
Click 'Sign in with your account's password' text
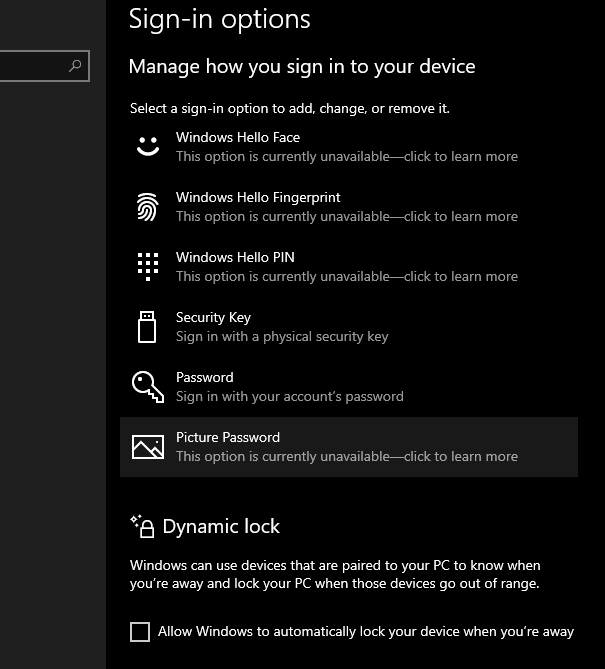click(x=290, y=397)
